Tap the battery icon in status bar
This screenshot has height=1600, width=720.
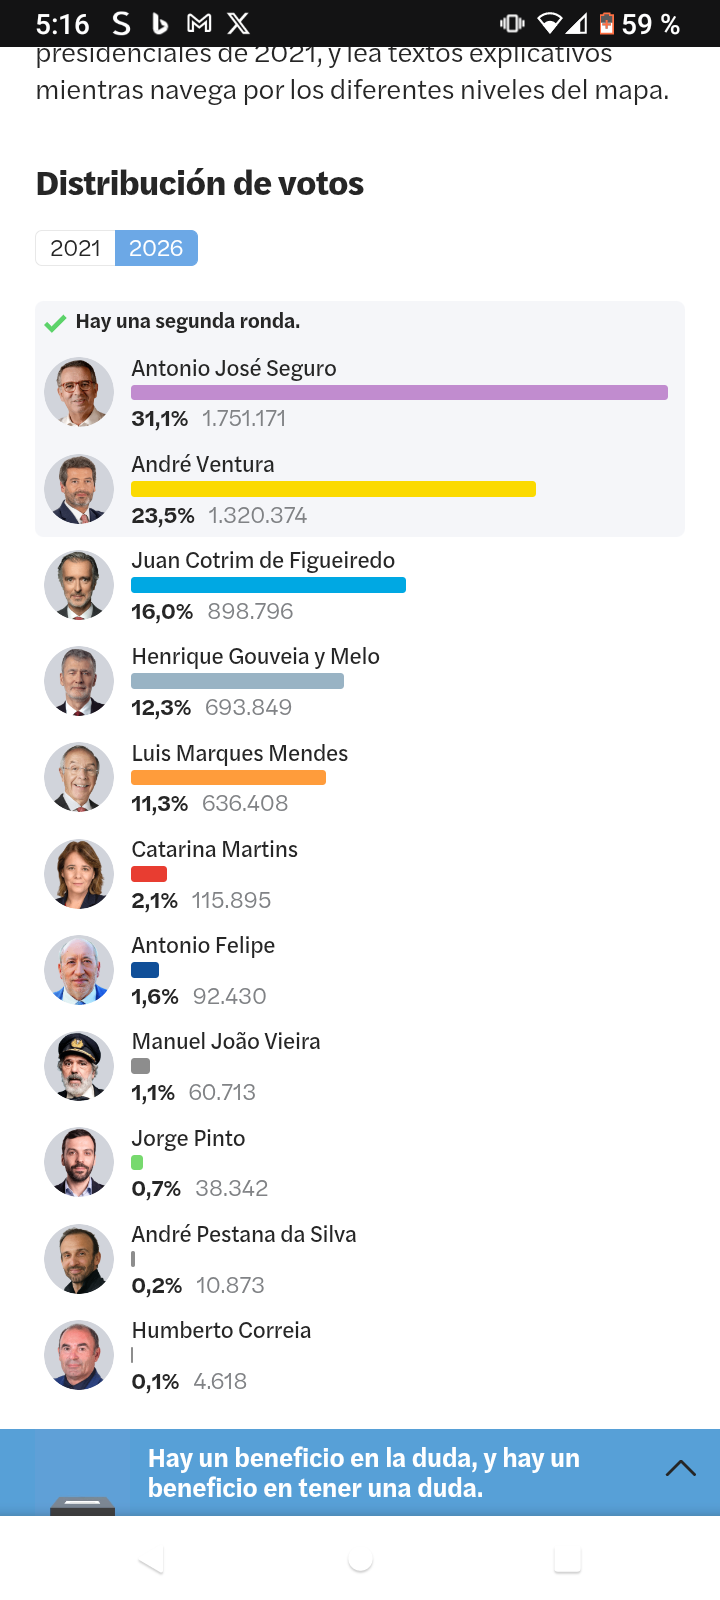tap(606, 23)
